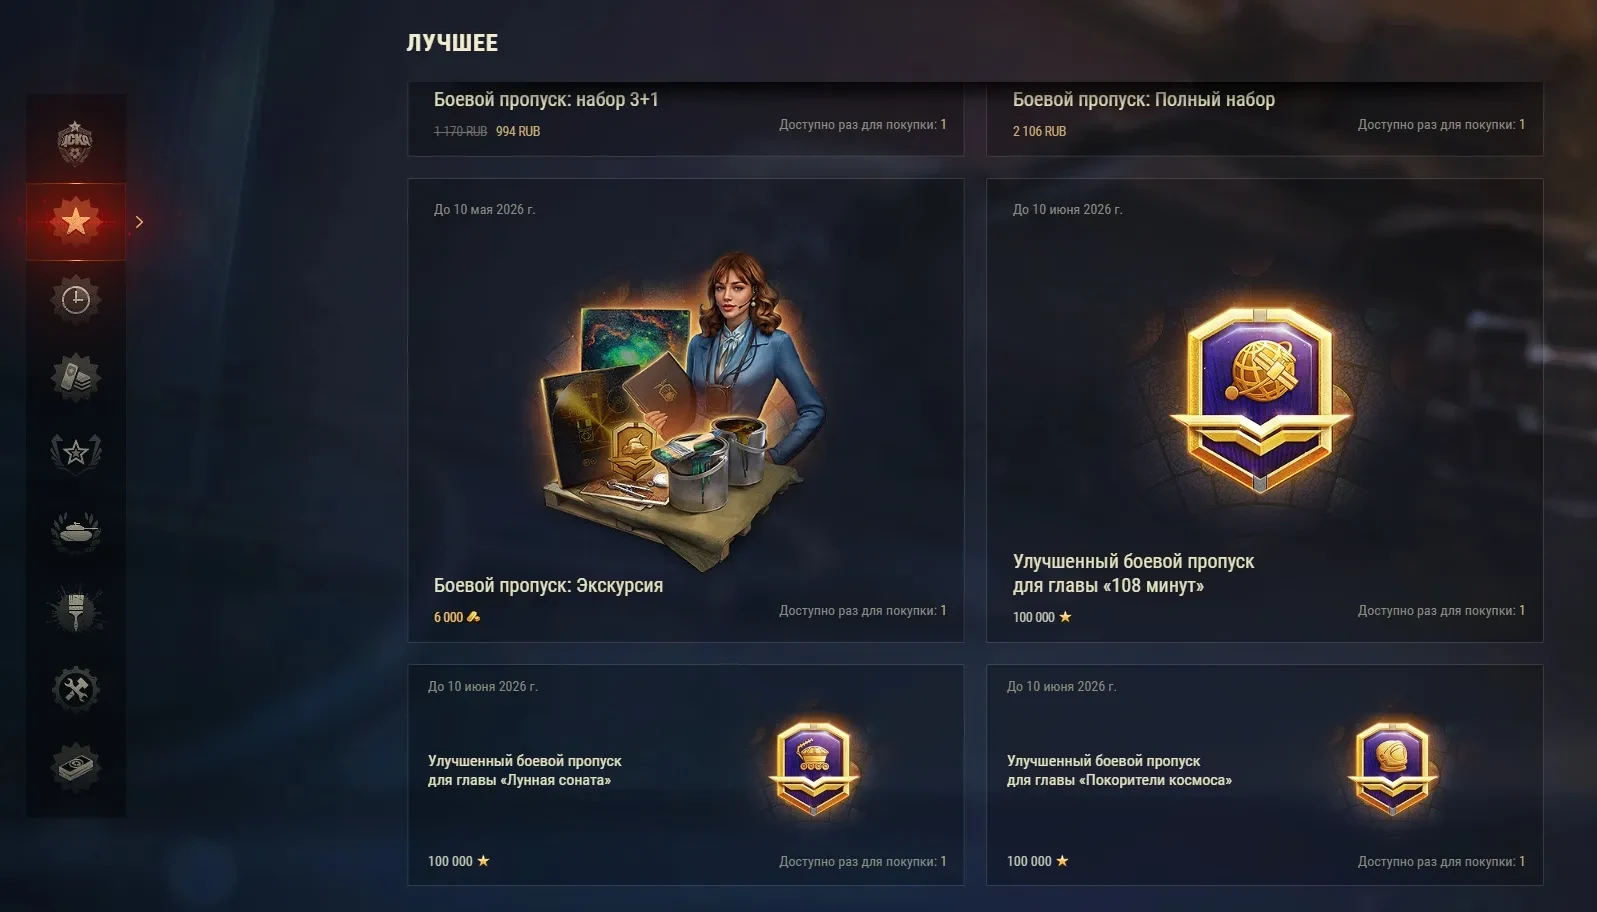The image size is (1597, 912).
Task: Open the paintbrush customization category
Action: tap(76, 609)
